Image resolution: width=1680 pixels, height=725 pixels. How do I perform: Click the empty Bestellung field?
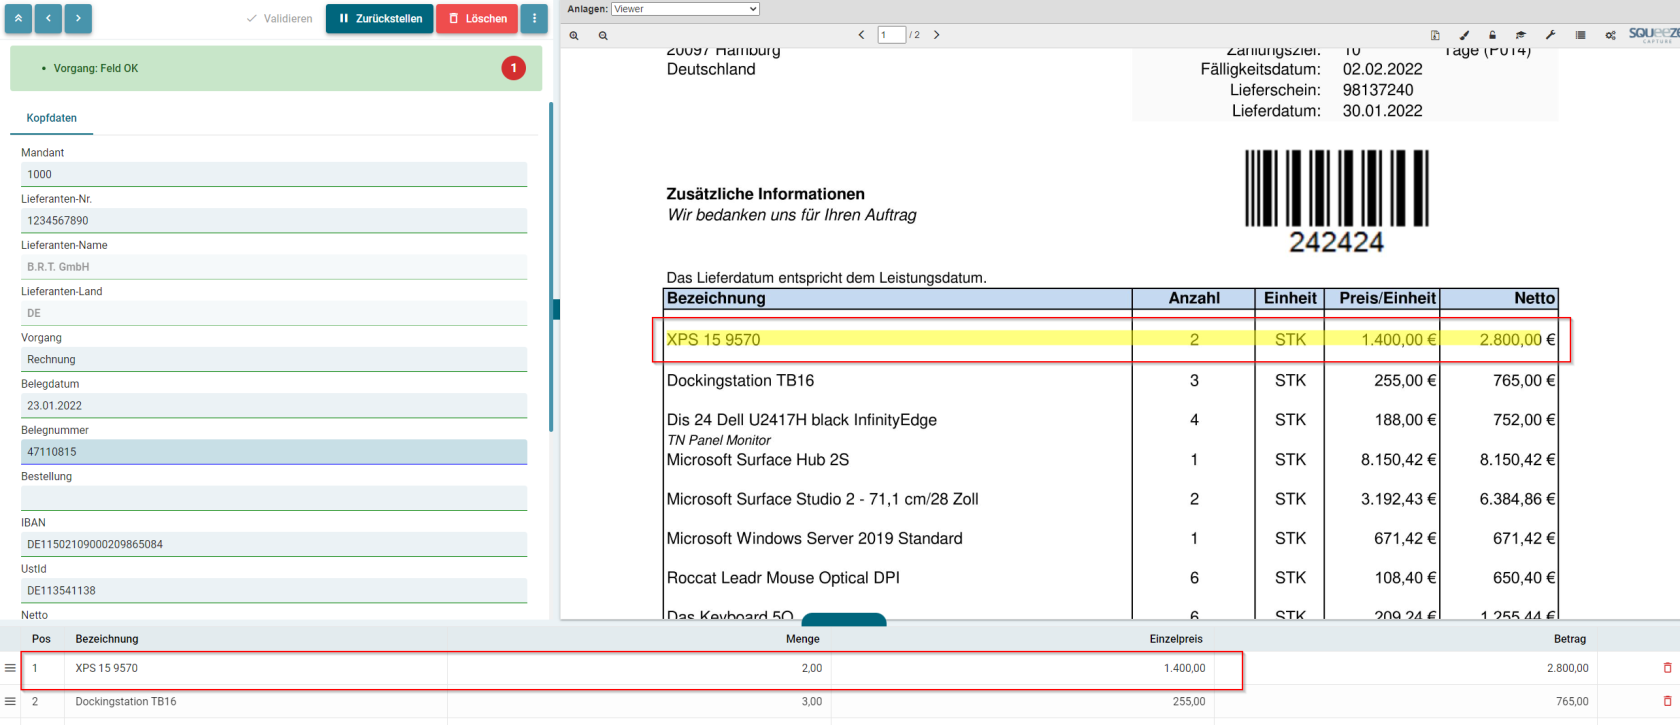pyautogui.click(x=274, y=498)
